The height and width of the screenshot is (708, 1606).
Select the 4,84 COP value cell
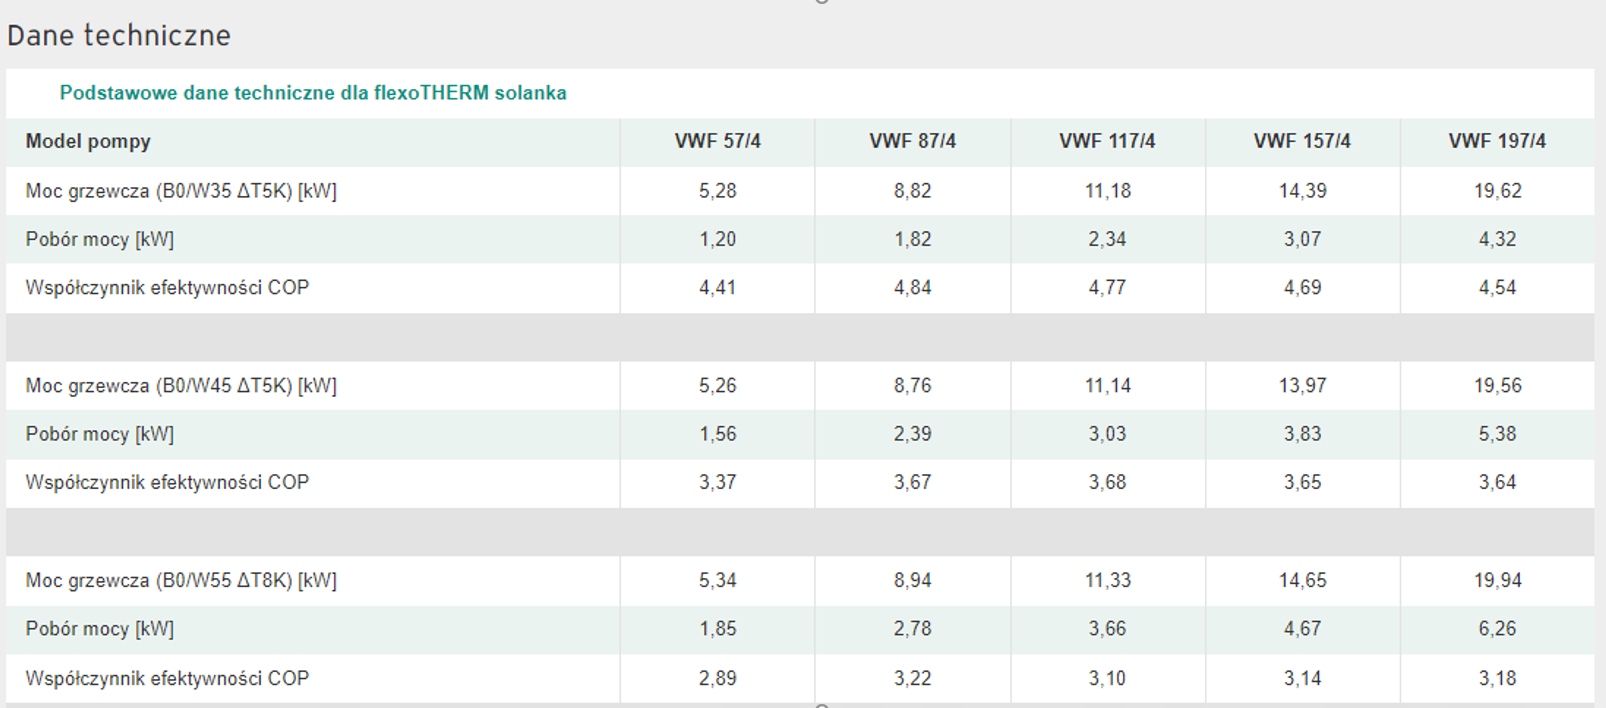tap(912, 288)
